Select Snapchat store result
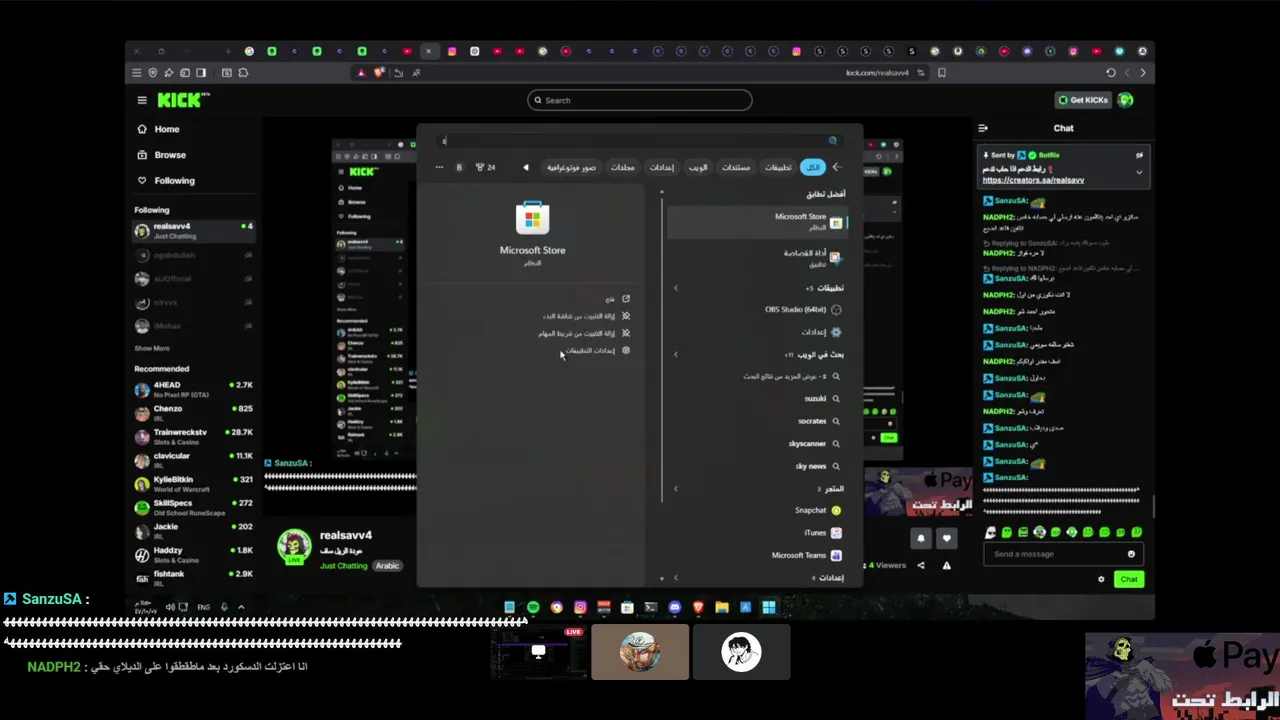1280x720 pixels. 757,510
